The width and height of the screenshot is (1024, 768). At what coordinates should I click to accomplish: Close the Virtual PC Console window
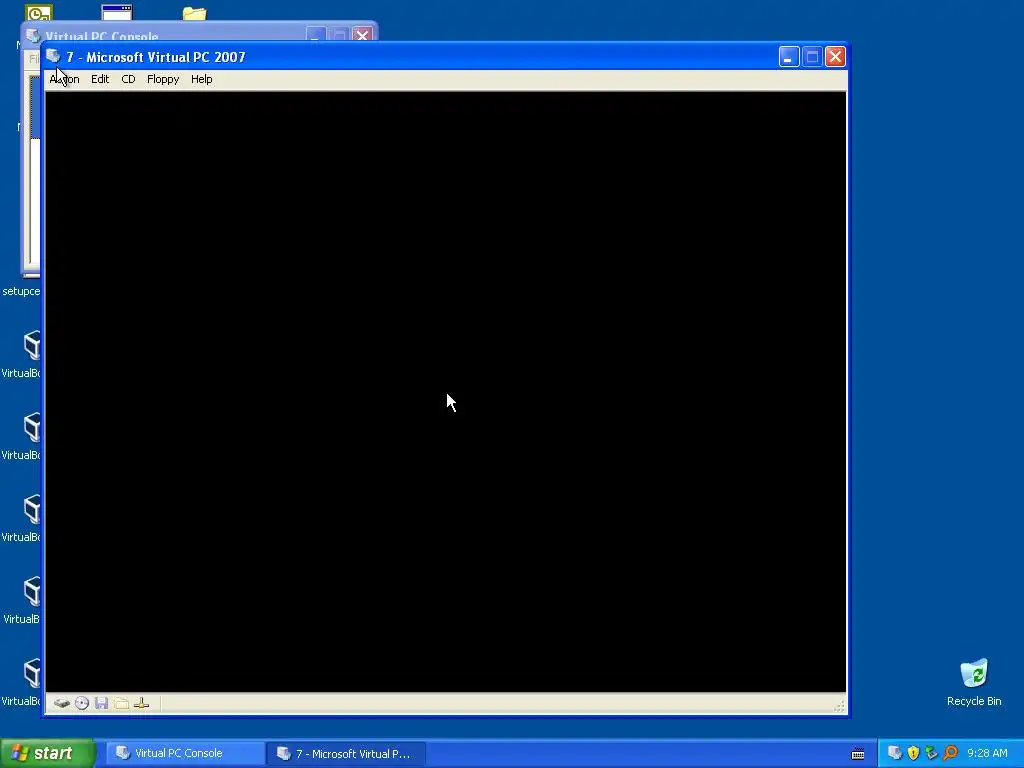pyautogui.click(x=362, y=34)
